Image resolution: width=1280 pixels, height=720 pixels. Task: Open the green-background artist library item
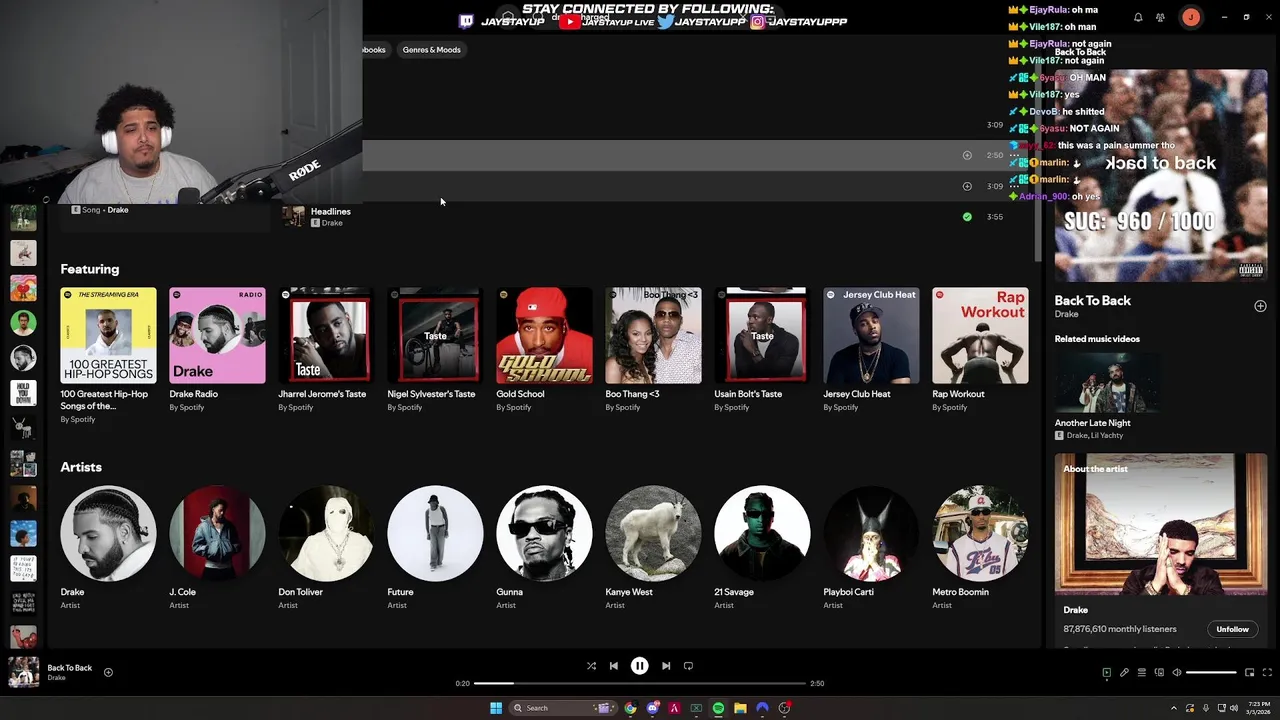[23, 323]
